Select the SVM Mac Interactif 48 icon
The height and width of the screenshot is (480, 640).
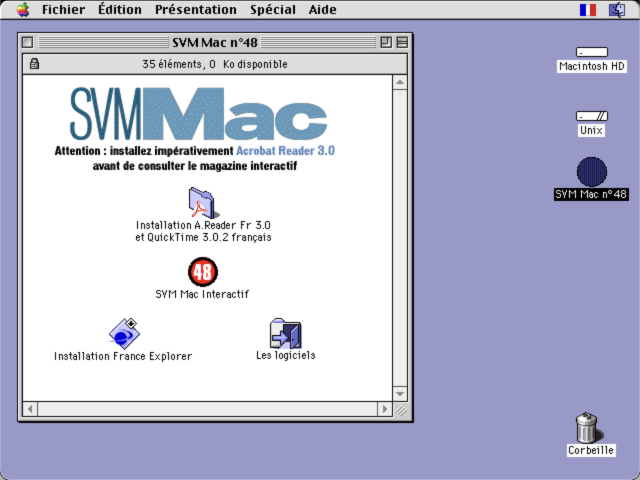click(203, 272)
